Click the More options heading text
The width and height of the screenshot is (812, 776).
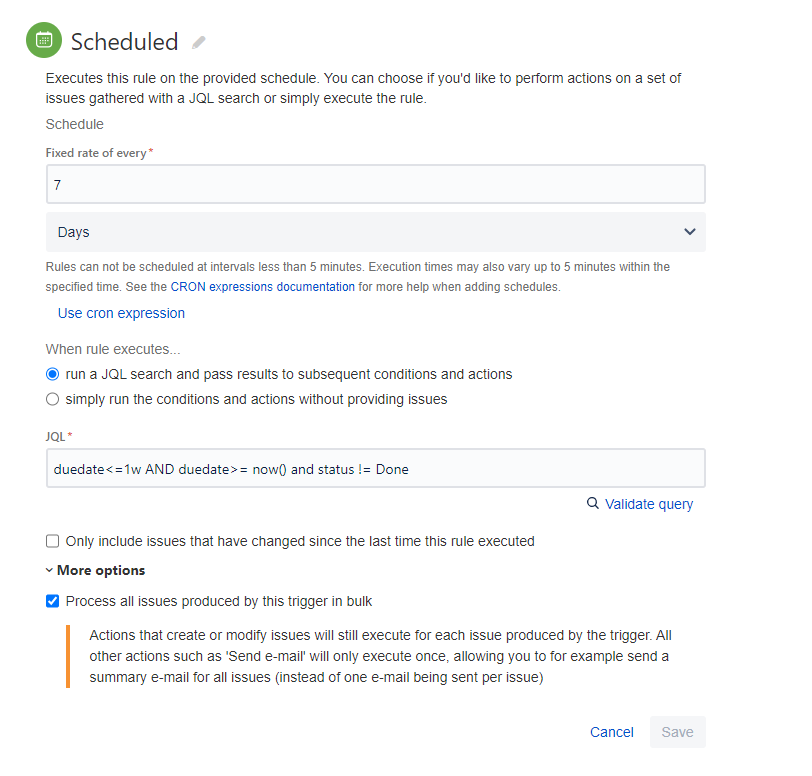coord(101,570)
